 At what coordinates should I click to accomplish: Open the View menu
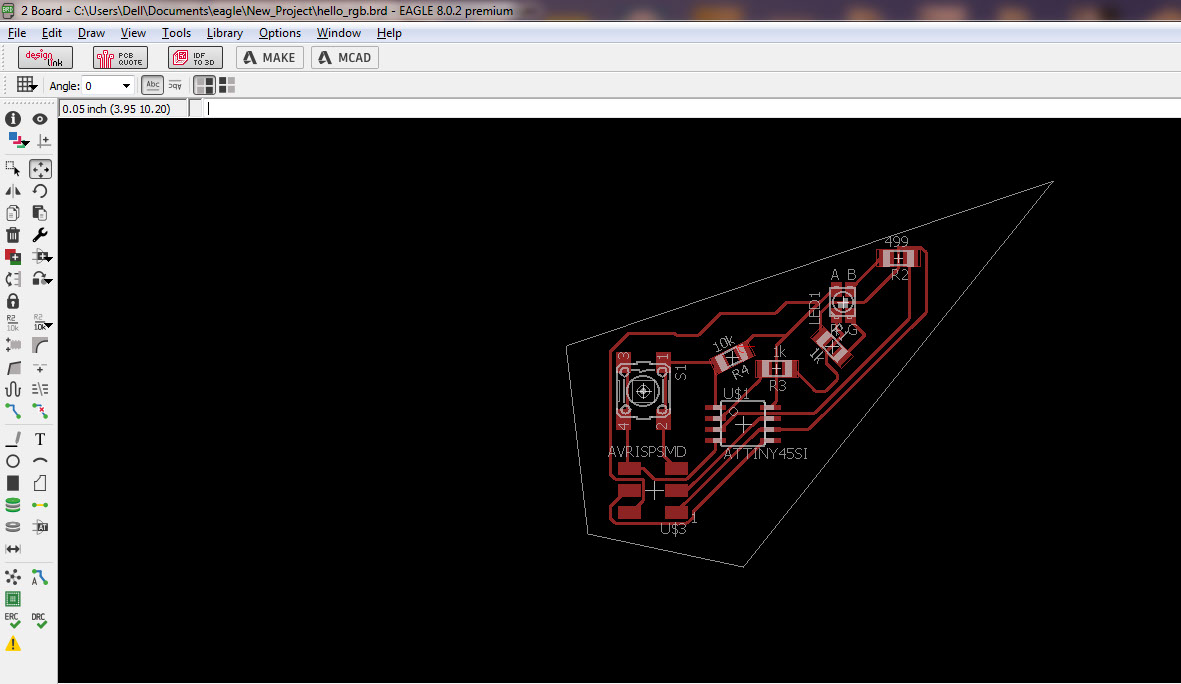[x=133, y=33]
